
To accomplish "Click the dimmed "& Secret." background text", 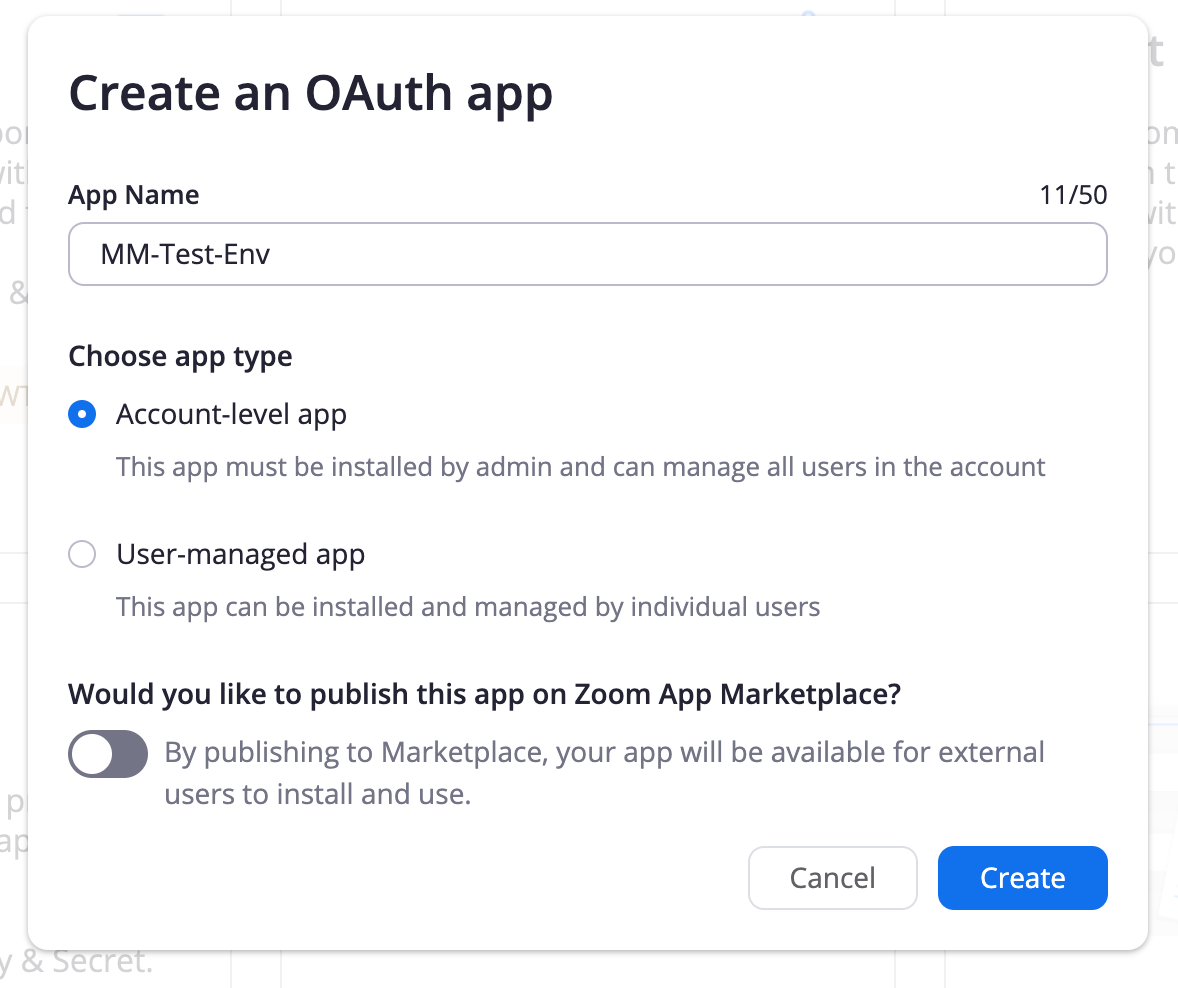I will pyautogui.click(x=90, y=962).
